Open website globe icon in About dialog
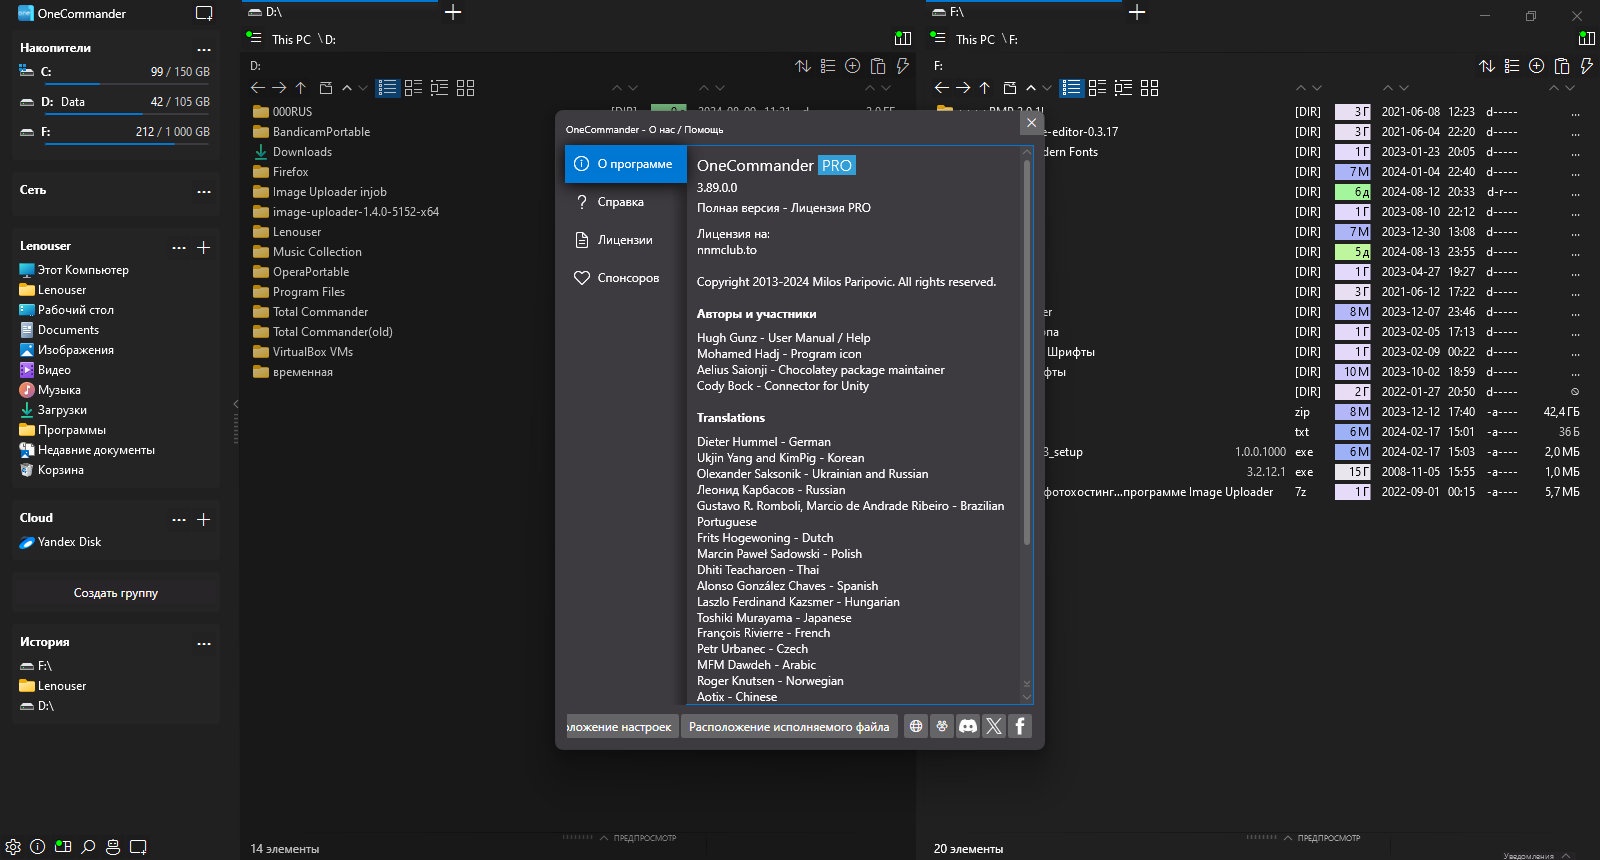 (916, 726)
